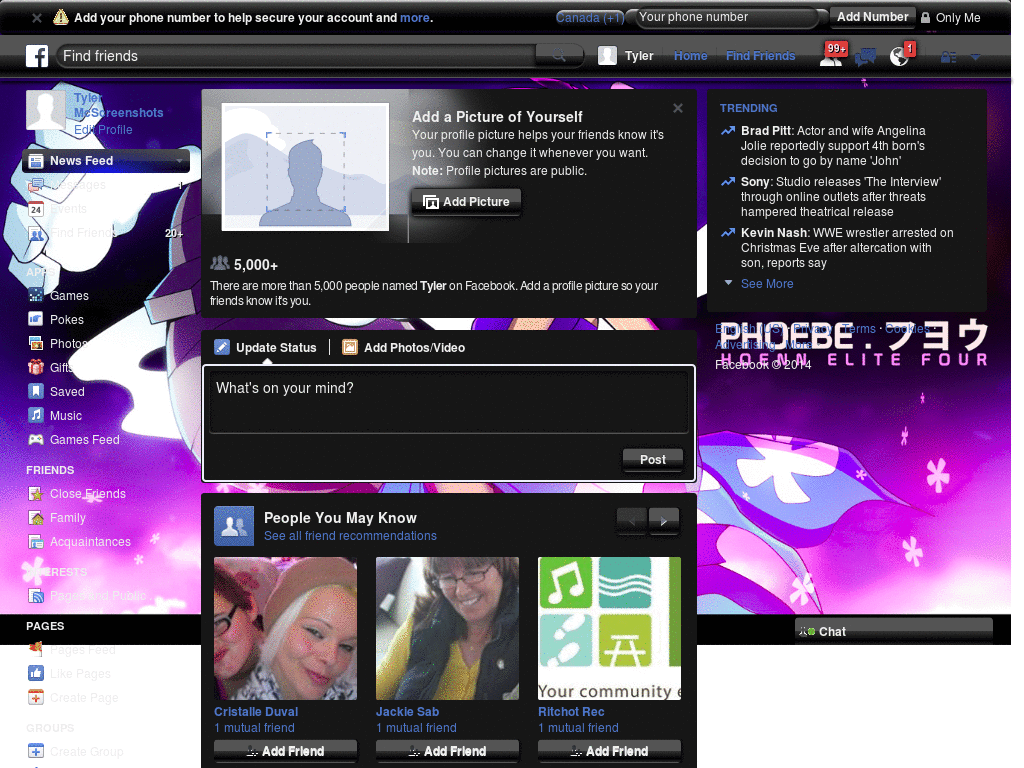
Task: Open privacy shortcuts icon in top bar
Action: 948,57
